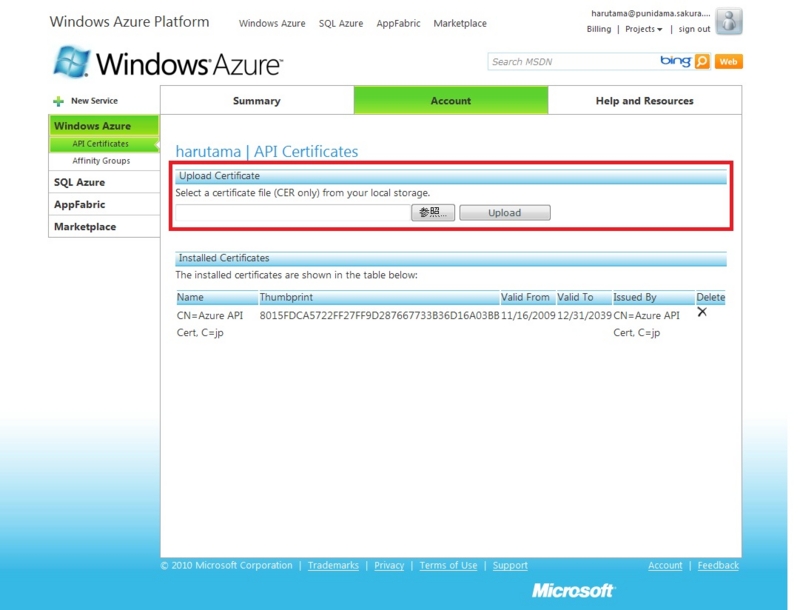
Task: Delete the Azure API Cert certificate
Action: 702,312
